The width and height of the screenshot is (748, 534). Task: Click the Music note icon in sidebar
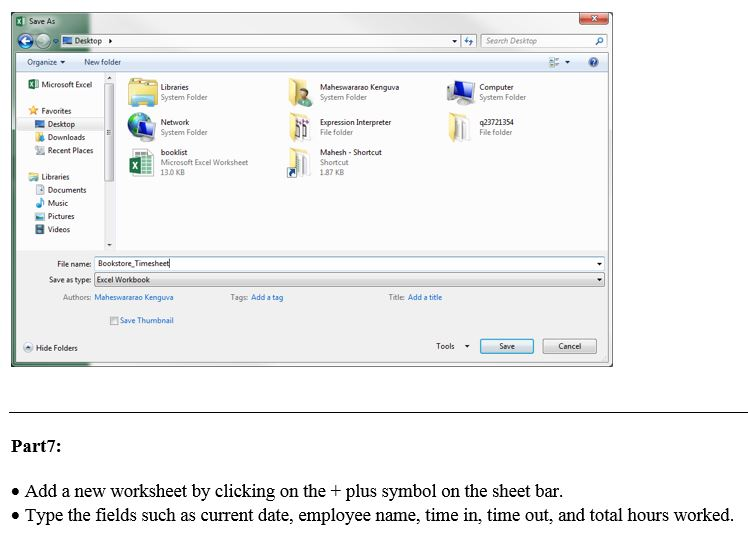click(x=40, y=203)
